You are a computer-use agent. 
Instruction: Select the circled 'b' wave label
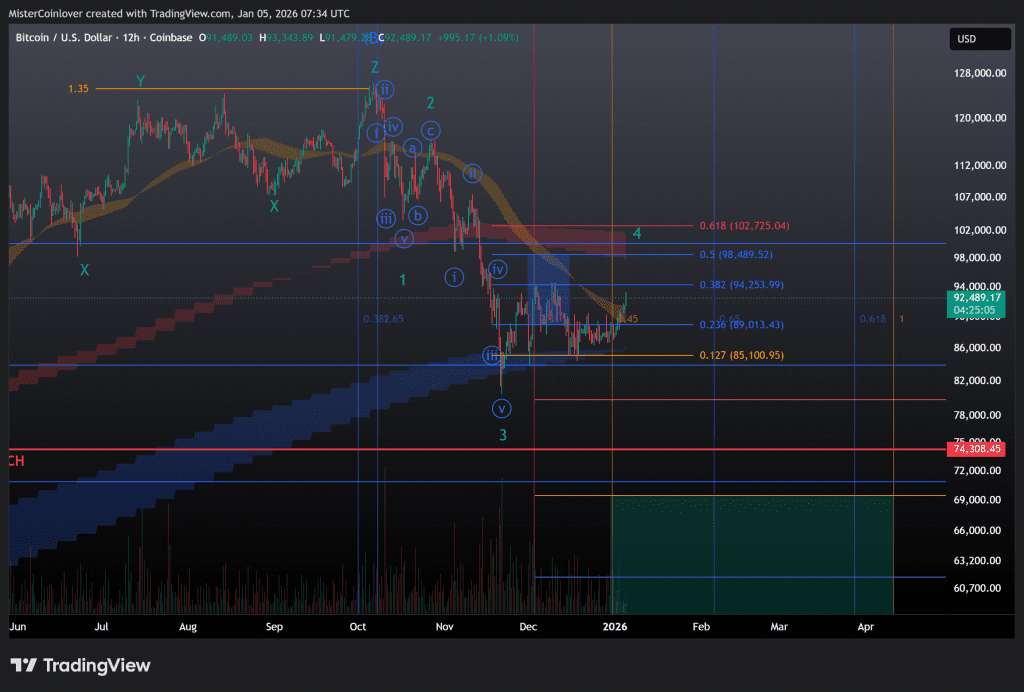click(419, 215)
